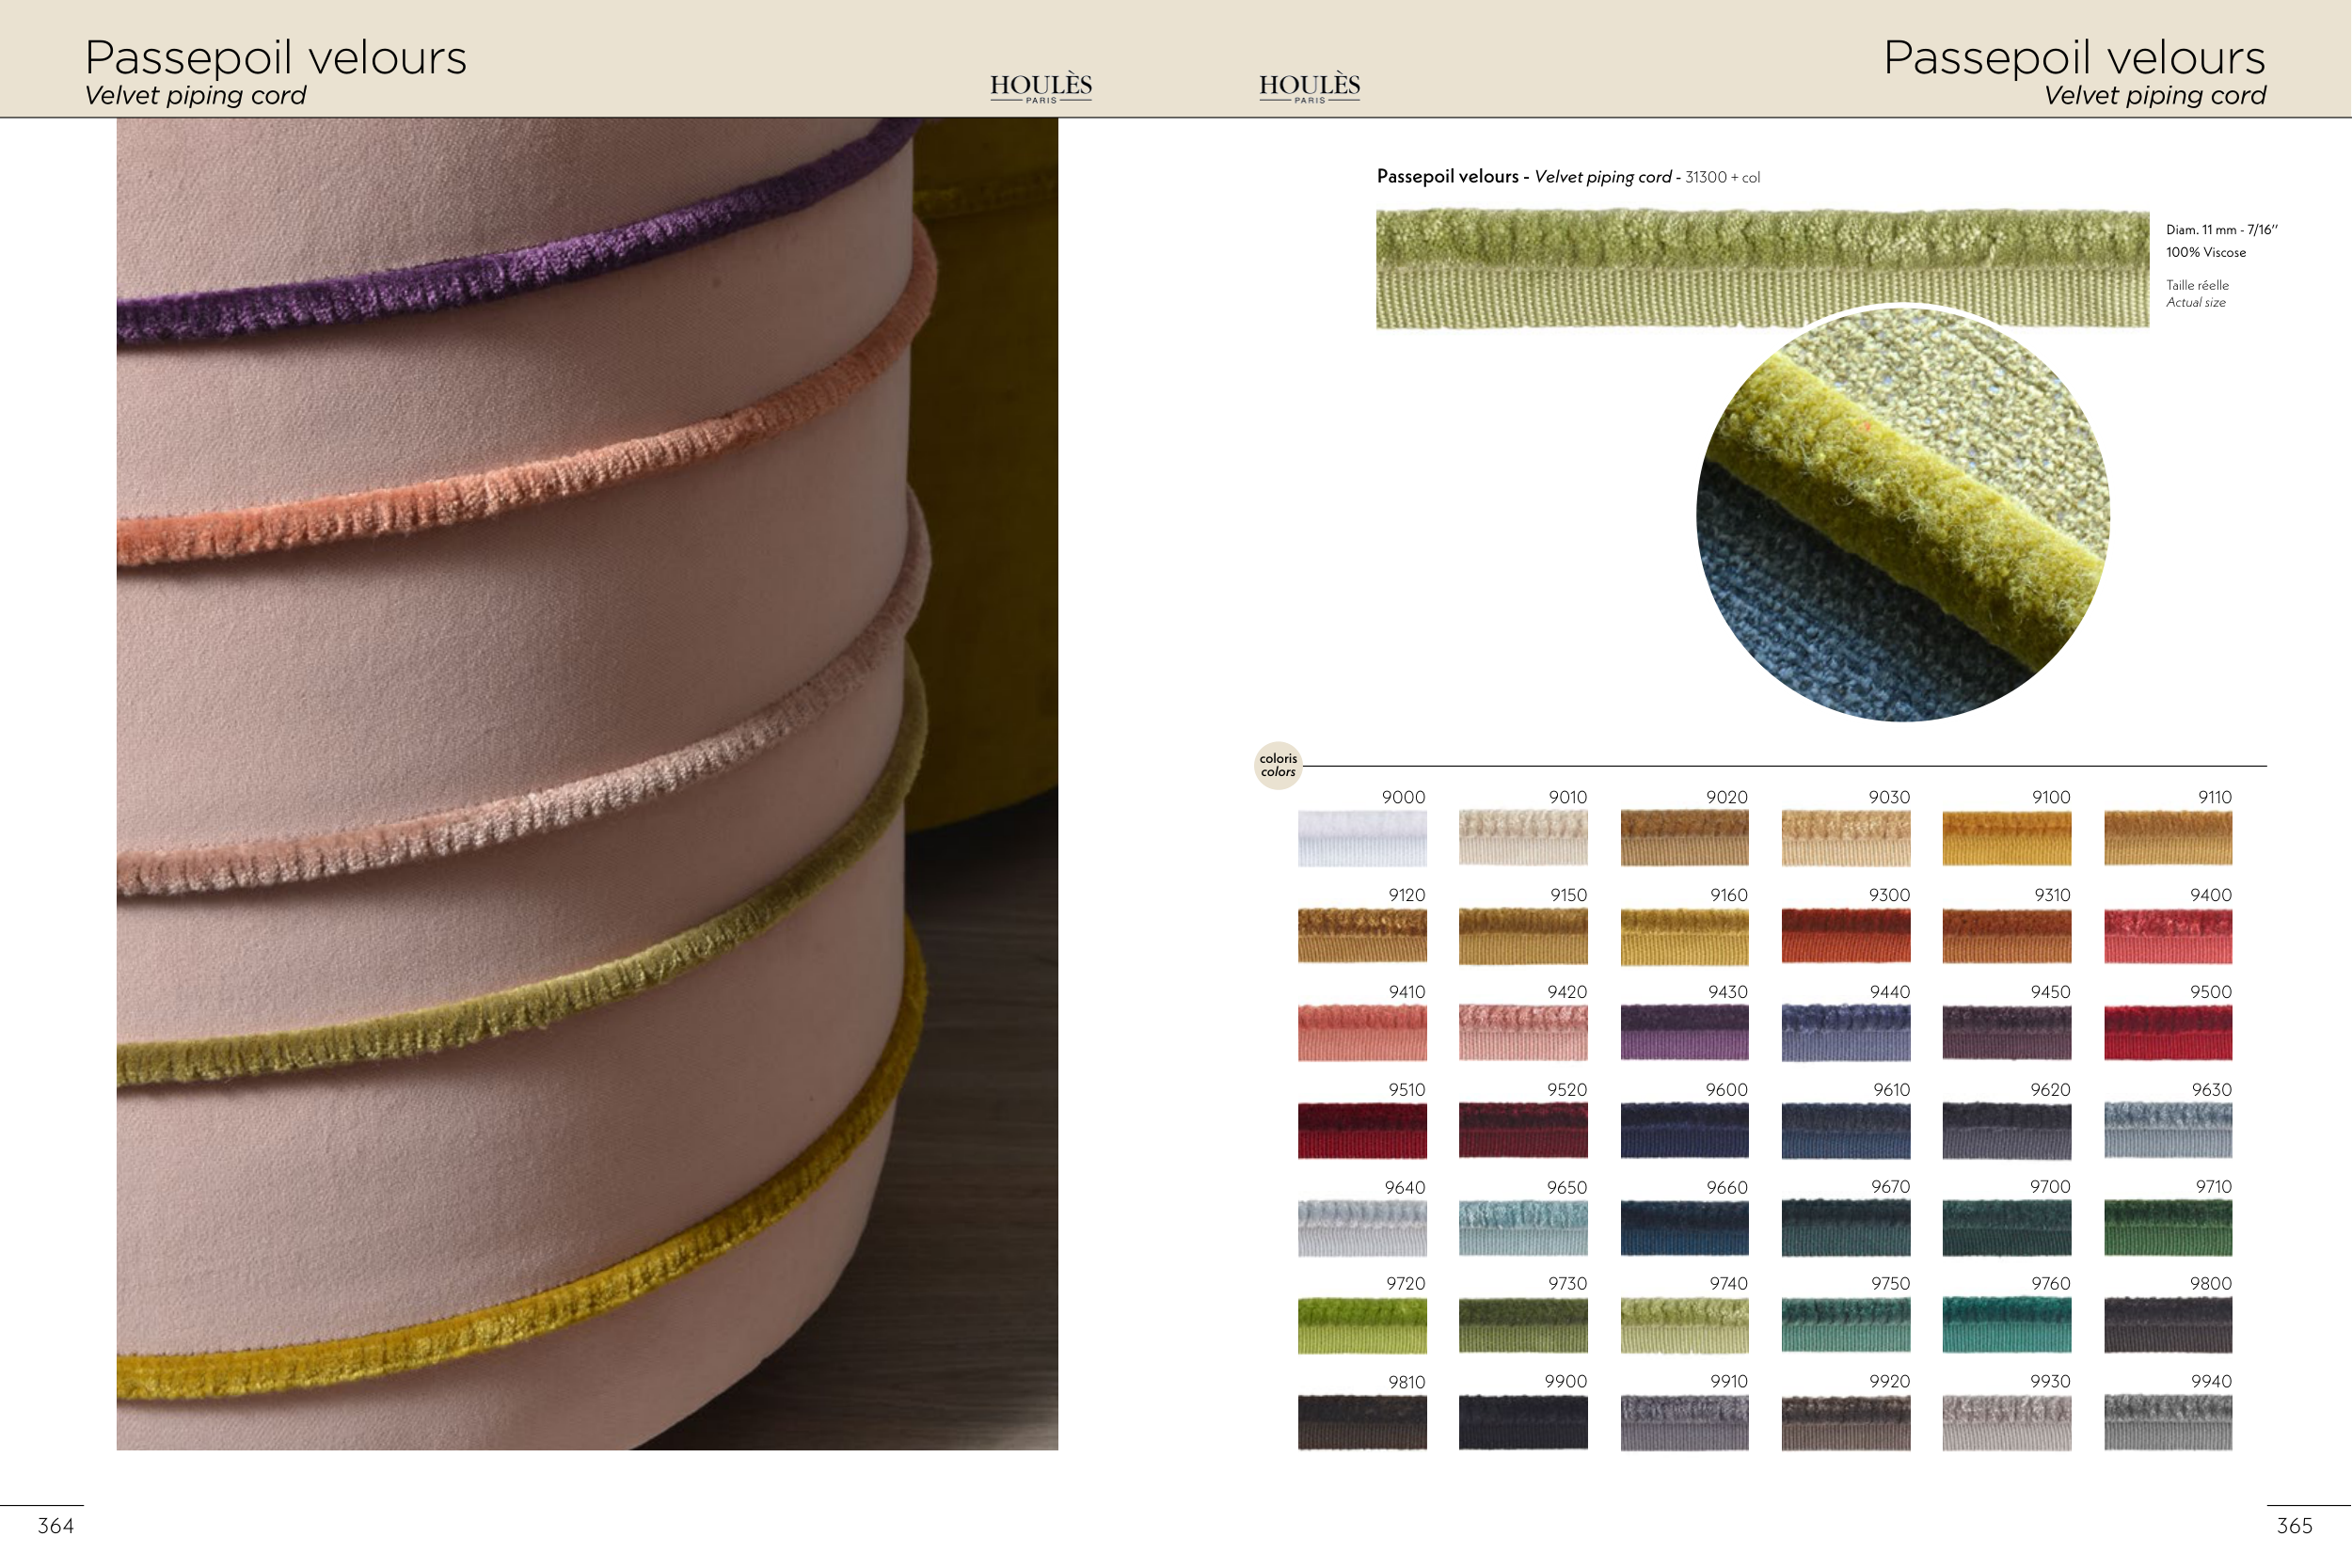Click the navy 9600 swatch
The width and height of the screenshot is (2352, 1568).
(1684, 1131)
